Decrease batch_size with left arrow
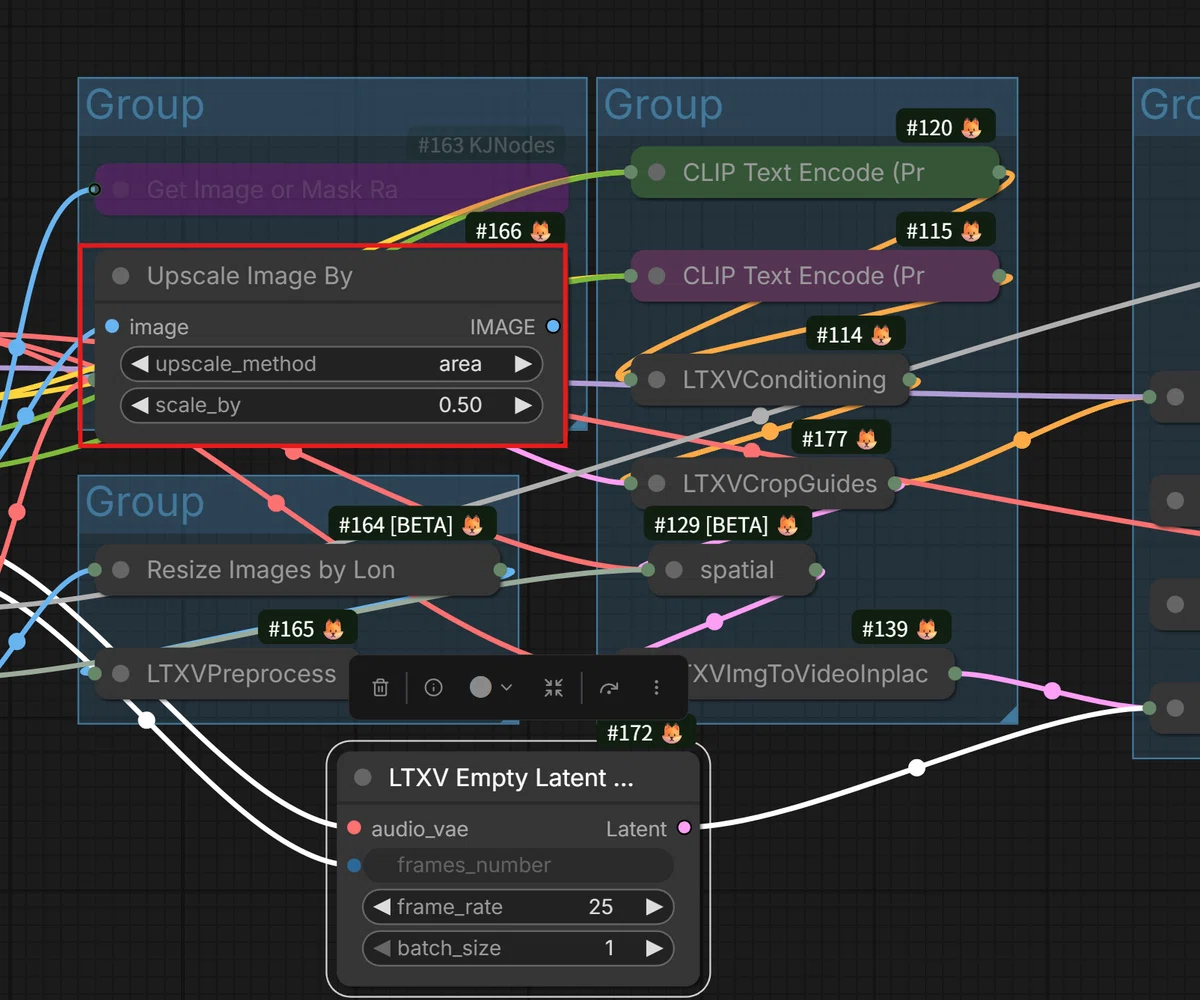1200x1000 pixels. (x=382, y=948)
